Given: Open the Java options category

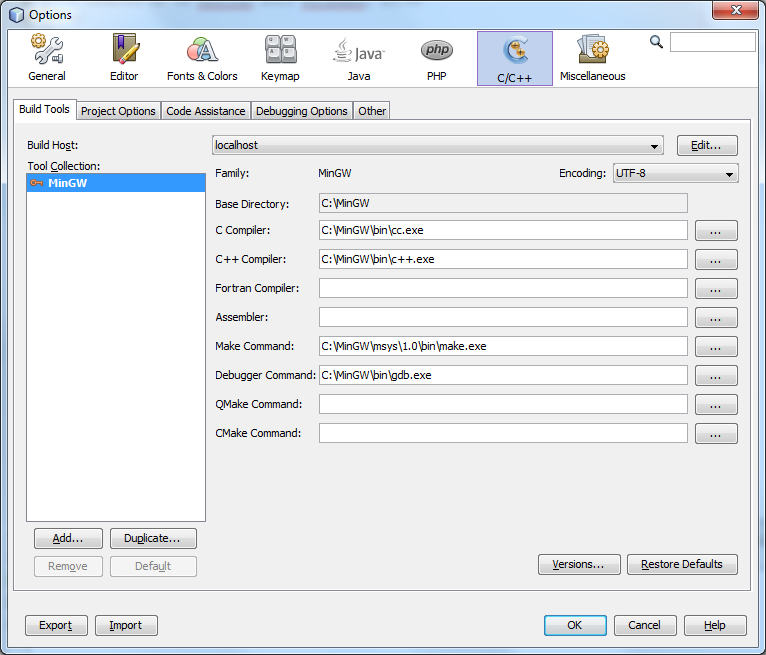Looking at the screenshot, I should point(359,58).
